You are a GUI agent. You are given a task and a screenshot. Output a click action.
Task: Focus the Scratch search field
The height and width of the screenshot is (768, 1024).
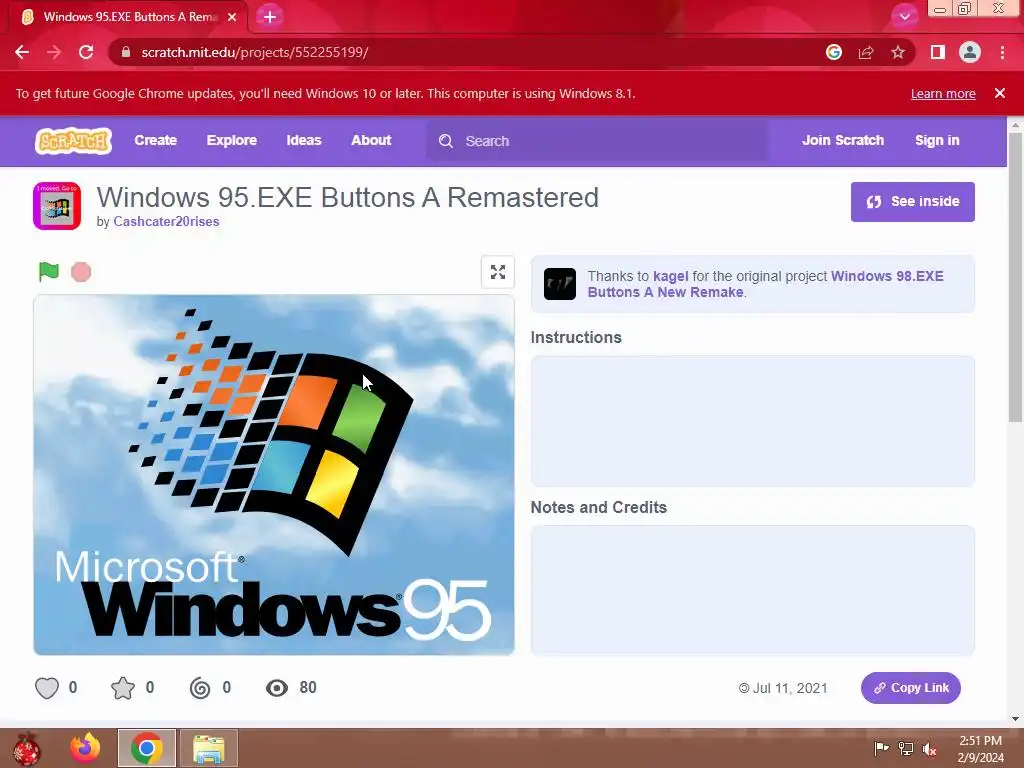click(x=597, y=141)
